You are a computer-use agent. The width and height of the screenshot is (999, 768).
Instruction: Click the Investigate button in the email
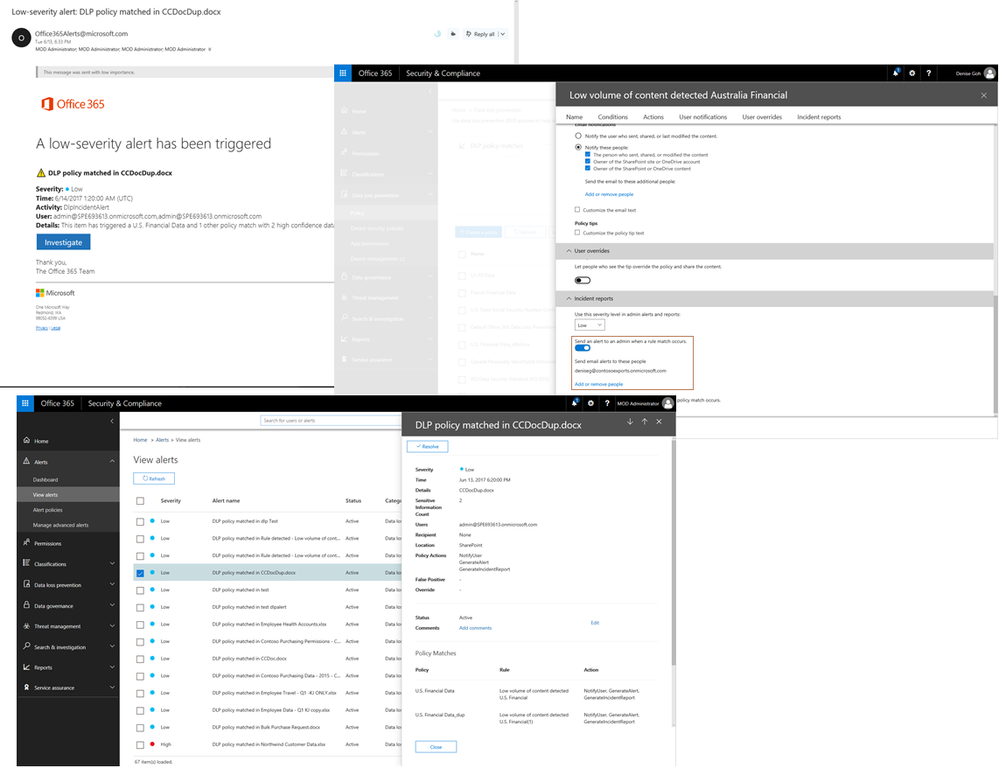point(63,242)
